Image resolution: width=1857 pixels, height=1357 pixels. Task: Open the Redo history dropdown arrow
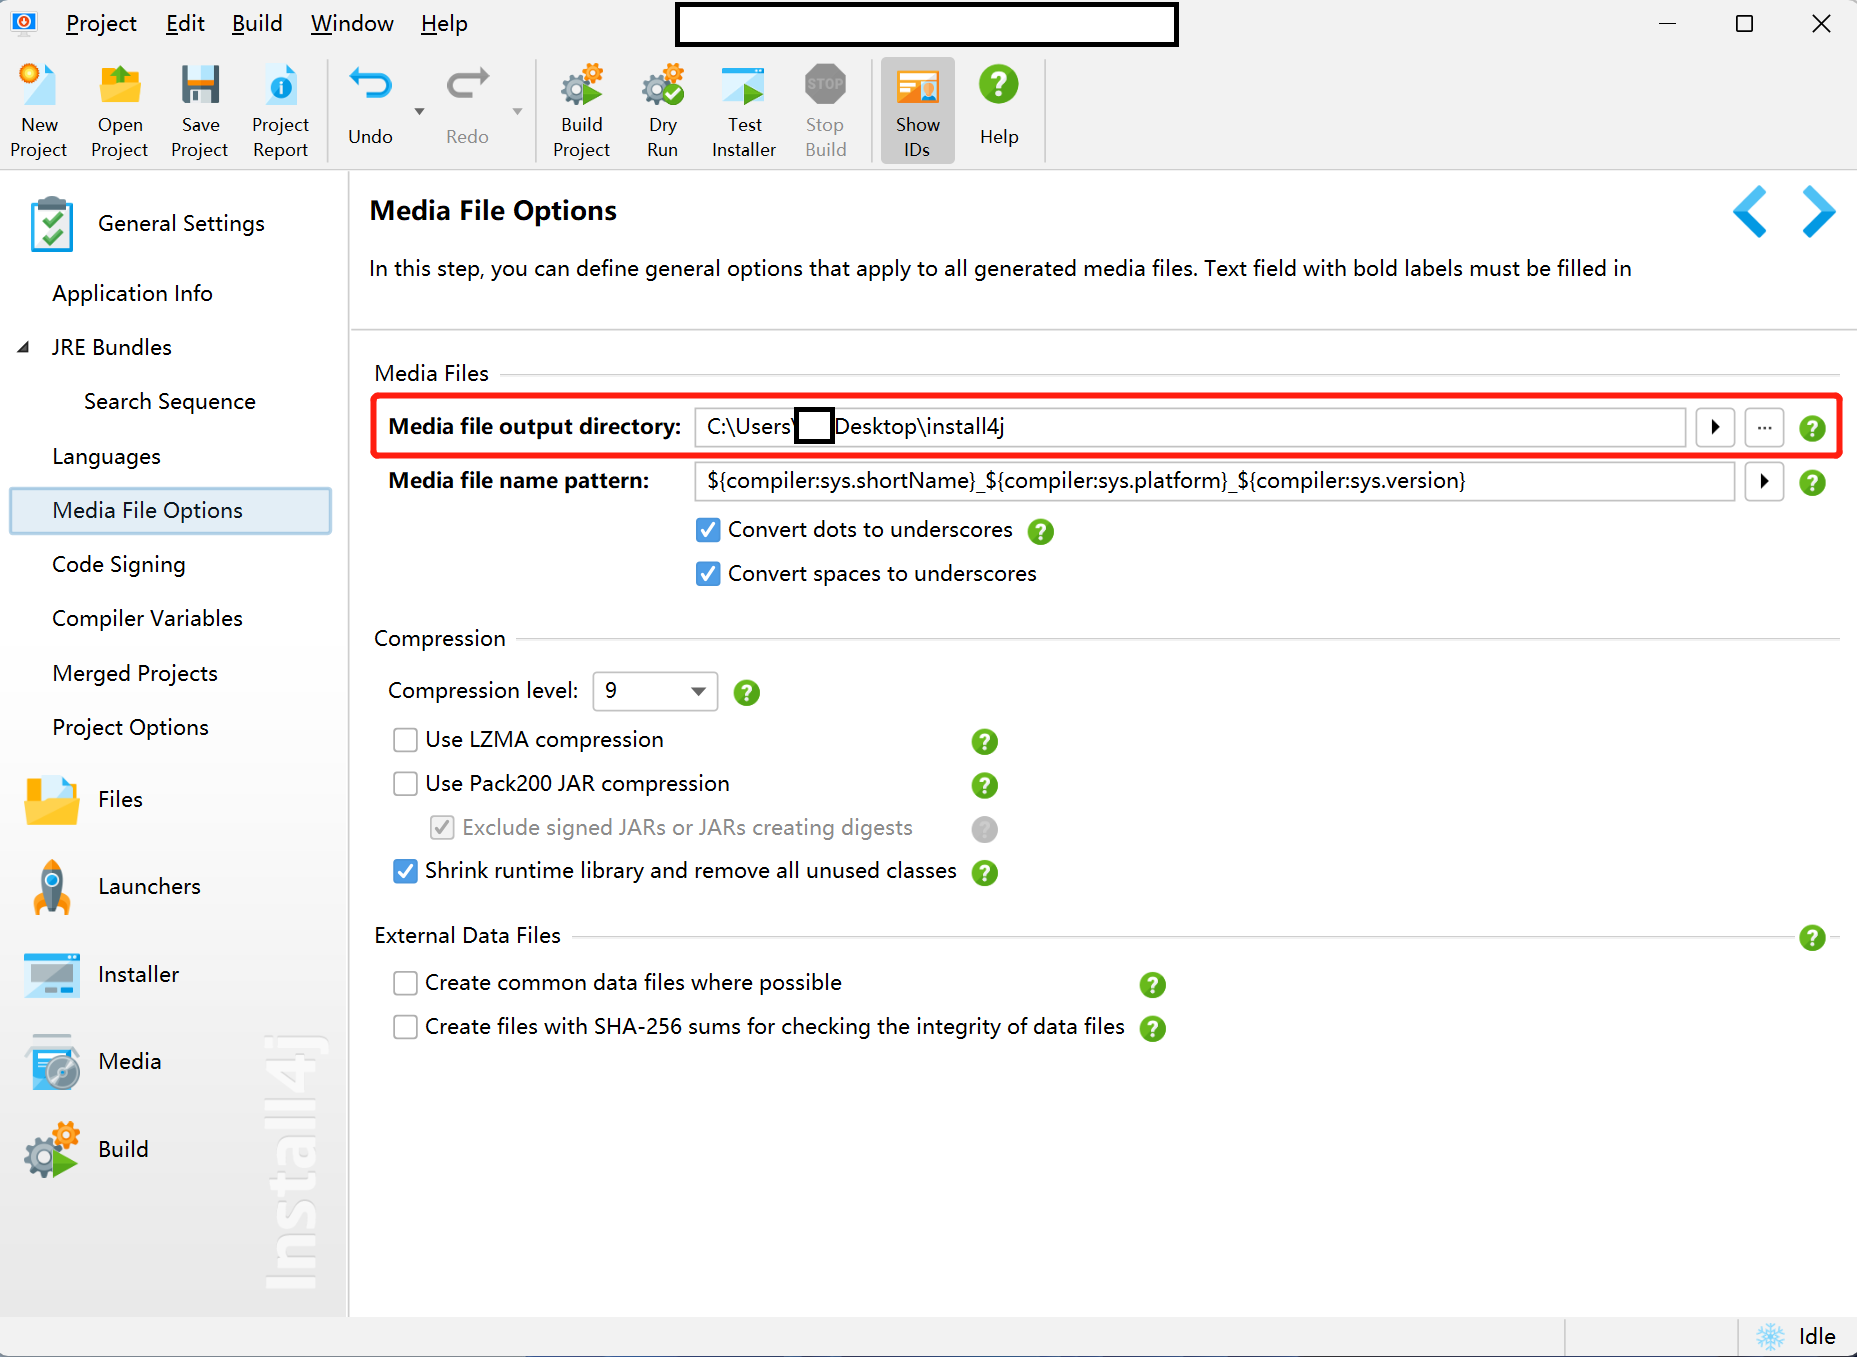pos(517,111)
